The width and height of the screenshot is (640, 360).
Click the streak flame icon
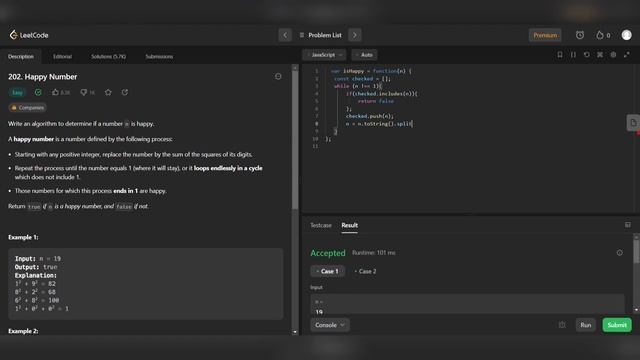tap(600, 35)
